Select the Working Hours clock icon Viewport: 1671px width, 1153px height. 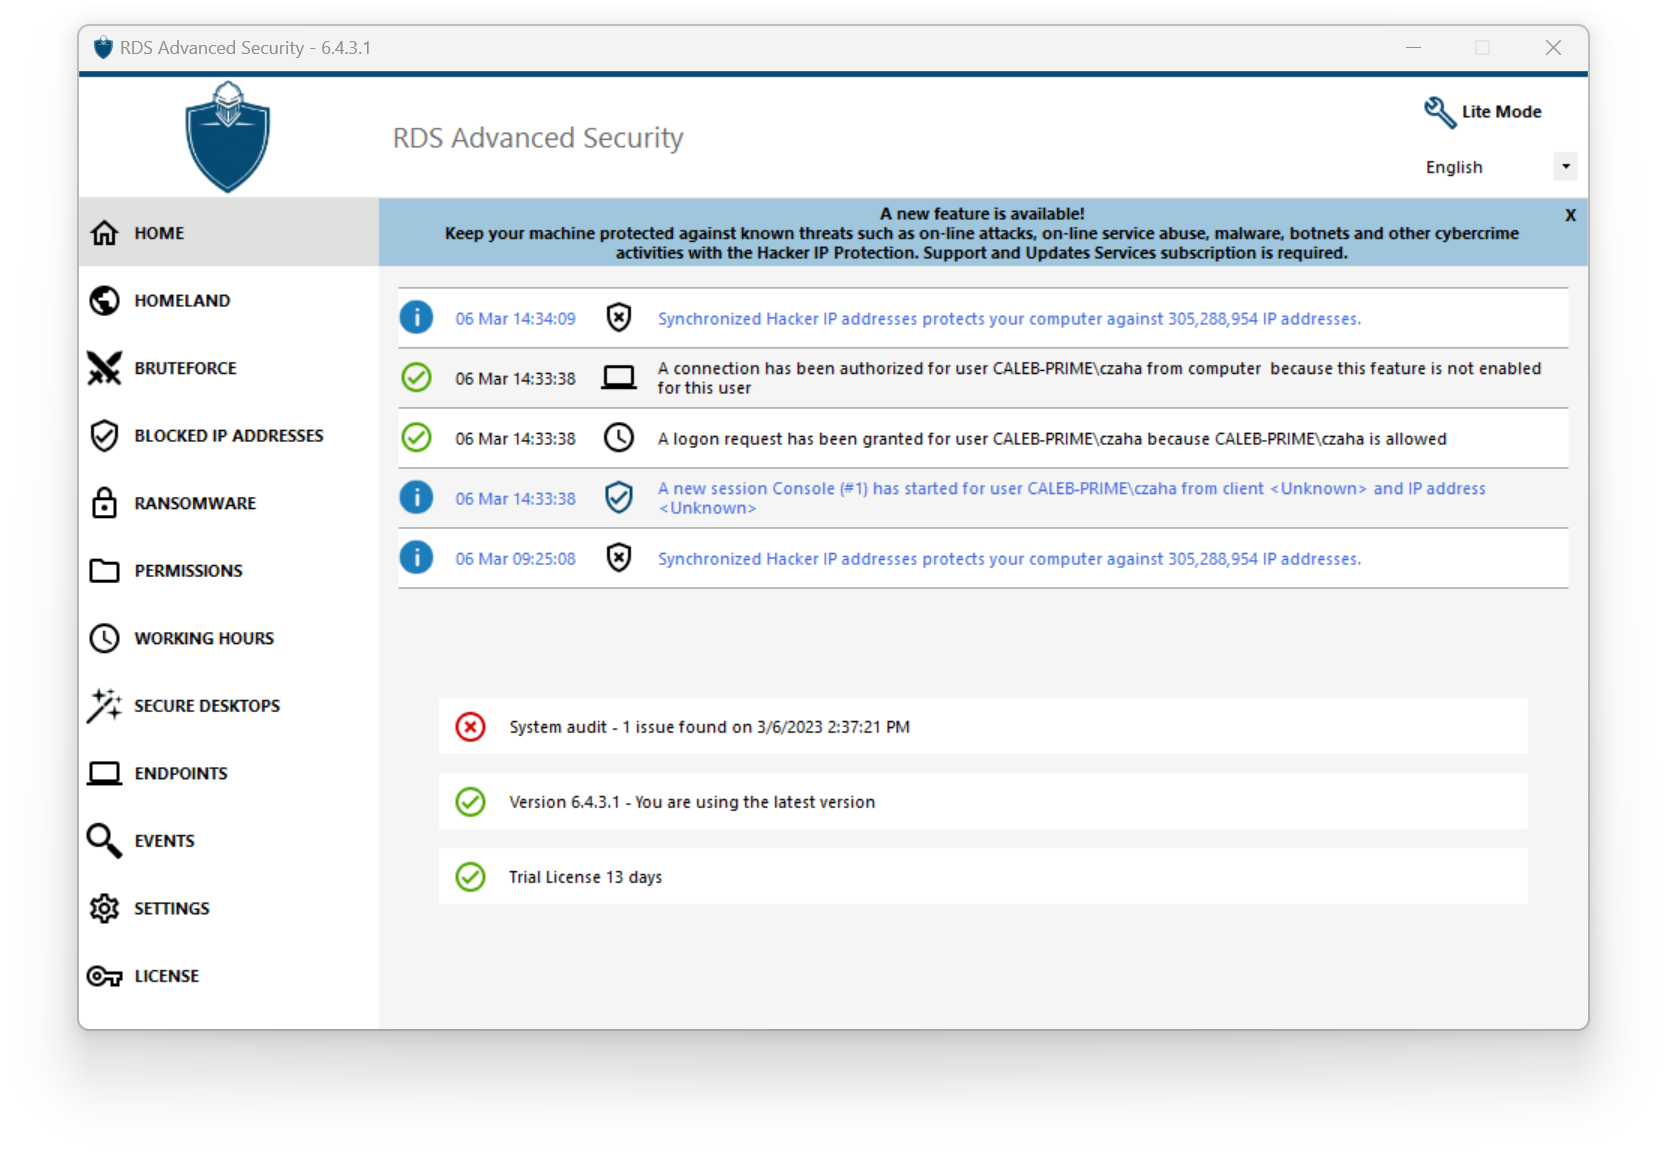(x=105, y=638)
